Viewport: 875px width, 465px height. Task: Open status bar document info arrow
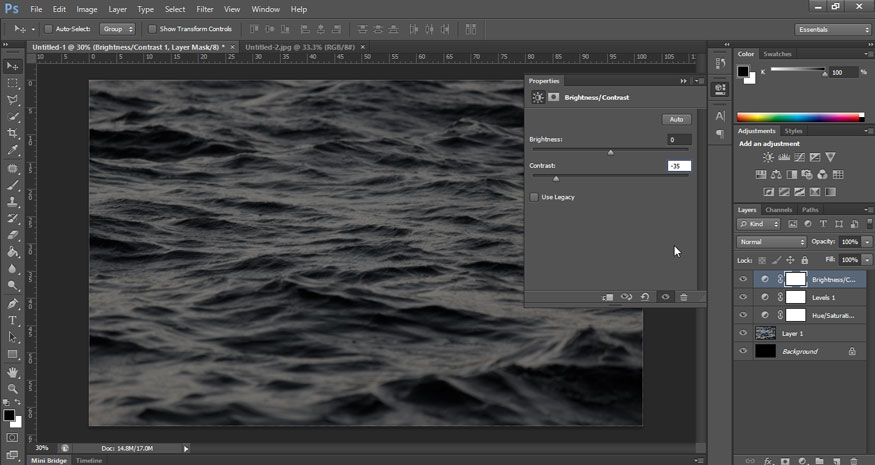point(186,448)
